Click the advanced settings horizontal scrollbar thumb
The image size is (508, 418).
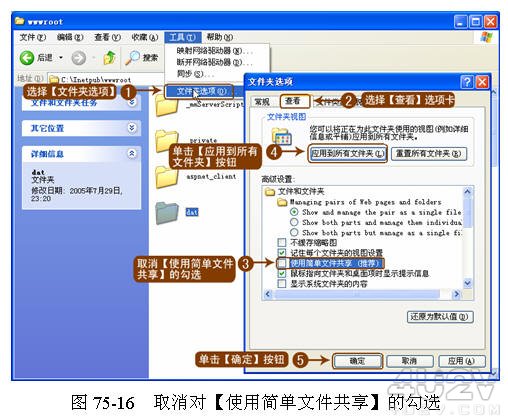[356, 294]
